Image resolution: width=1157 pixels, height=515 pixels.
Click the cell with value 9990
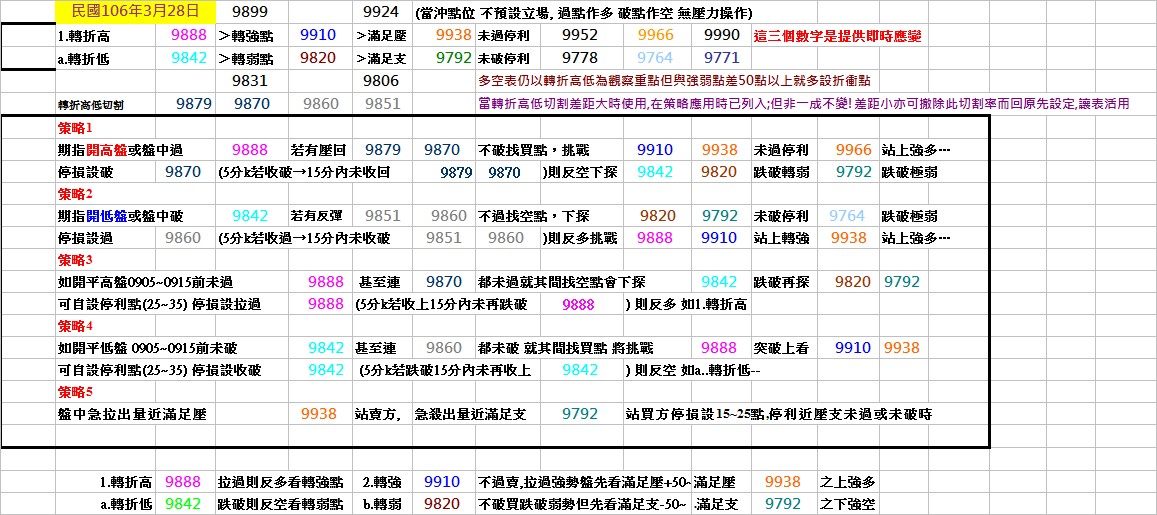click(x=722, y=35)
